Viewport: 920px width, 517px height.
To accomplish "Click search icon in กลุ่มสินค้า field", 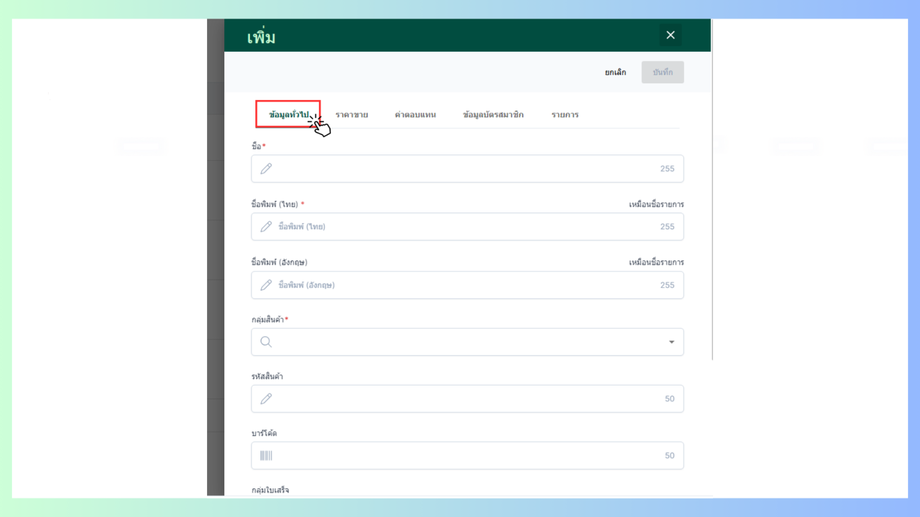I will [266, 342].
